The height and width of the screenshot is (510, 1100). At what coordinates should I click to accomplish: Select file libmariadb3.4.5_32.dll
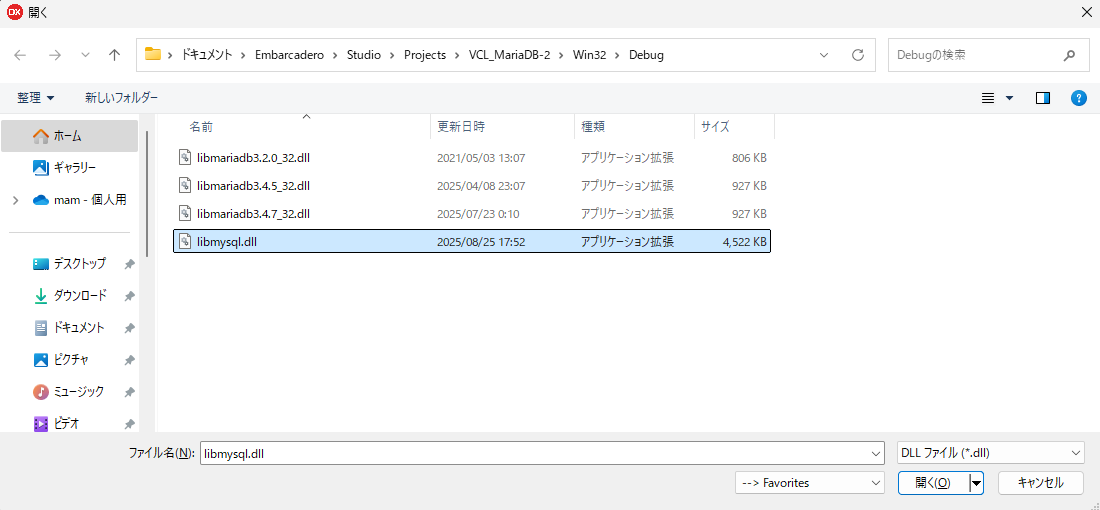pyautogui.click(x=472, y=186)
